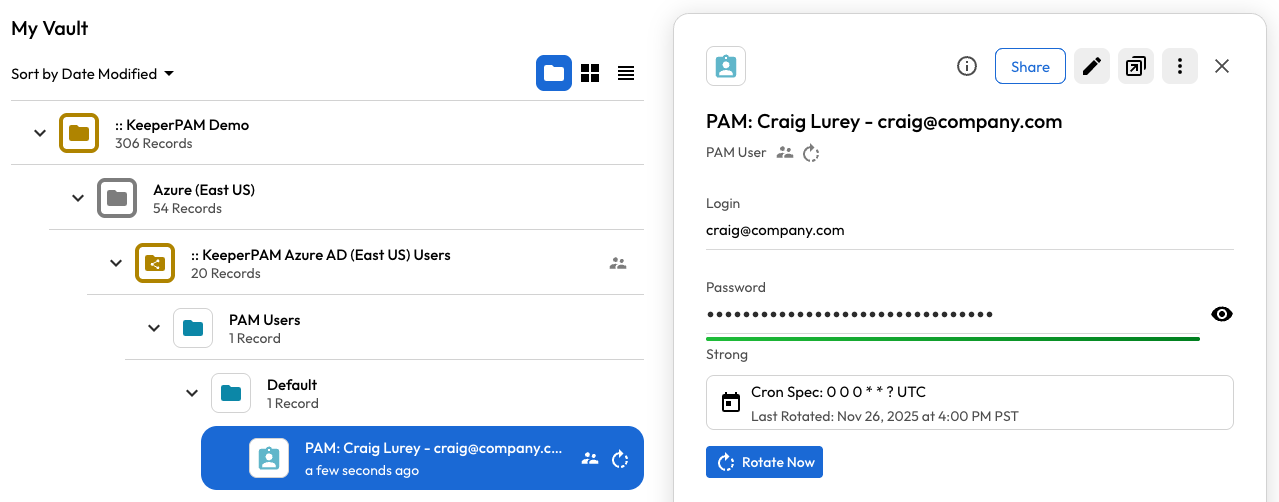
Task: Click rotation icon on selected vault record
Action: [620, 459]
